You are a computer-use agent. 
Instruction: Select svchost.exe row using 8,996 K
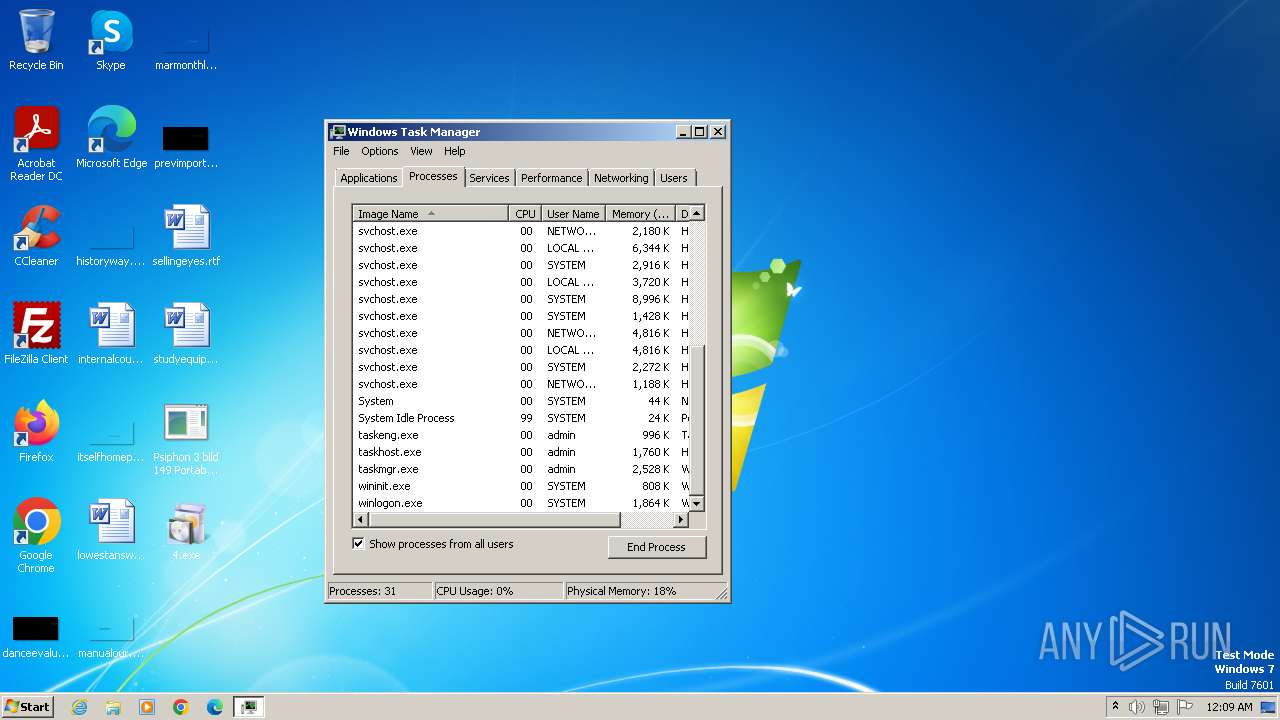coord(521,299)
